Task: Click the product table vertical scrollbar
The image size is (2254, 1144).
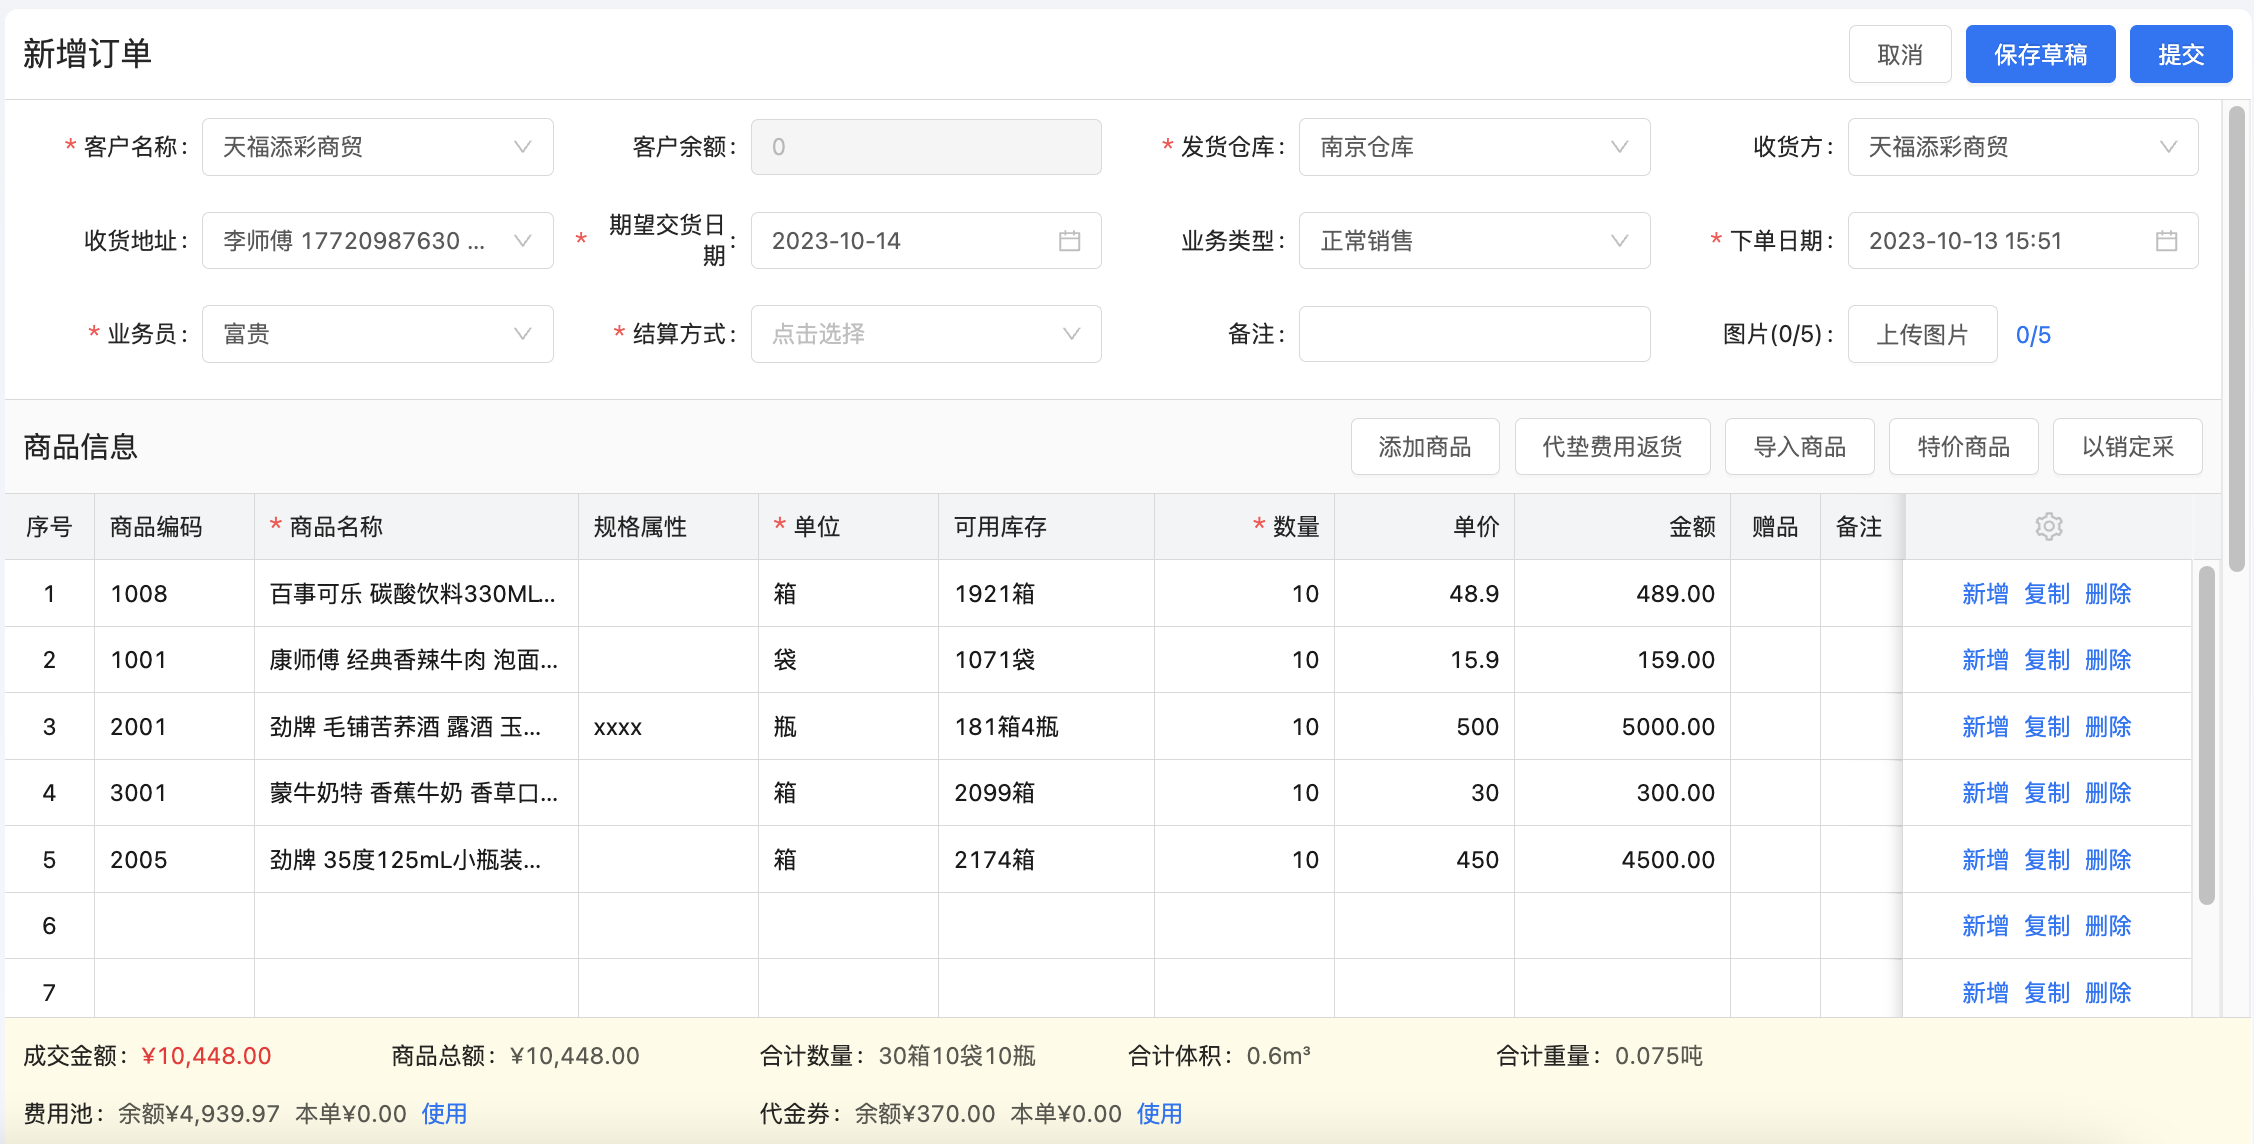Action: pyautogui.click(x=2206, y=735)
